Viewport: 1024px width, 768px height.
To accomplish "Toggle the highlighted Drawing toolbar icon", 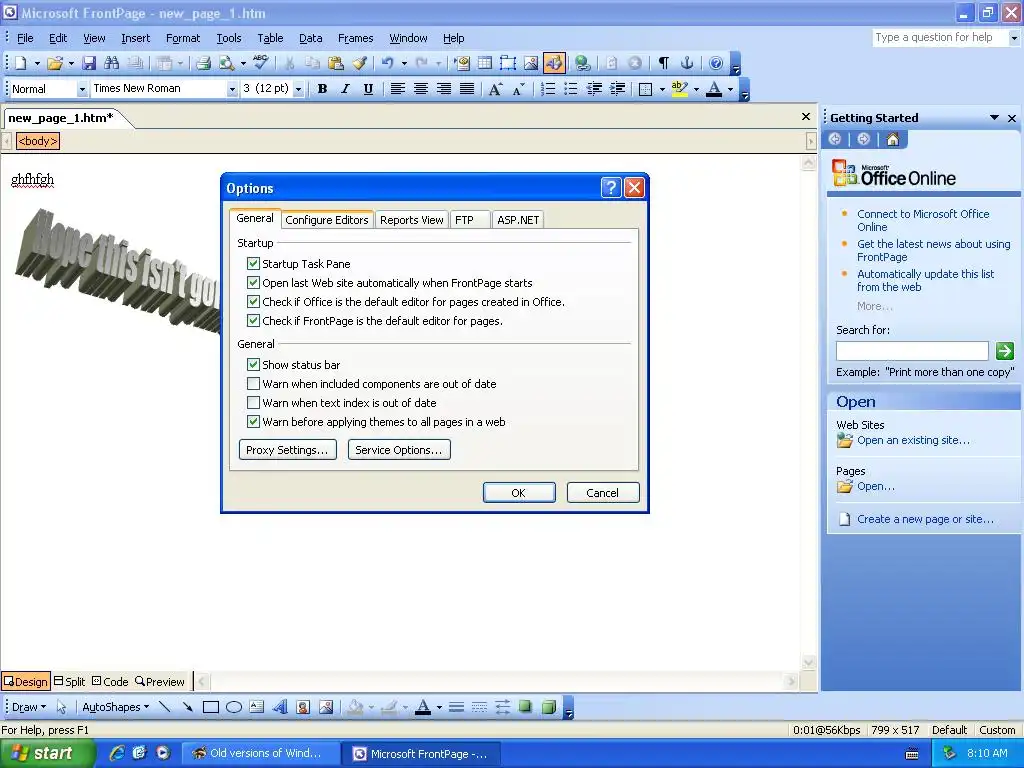I will point(554,63).
